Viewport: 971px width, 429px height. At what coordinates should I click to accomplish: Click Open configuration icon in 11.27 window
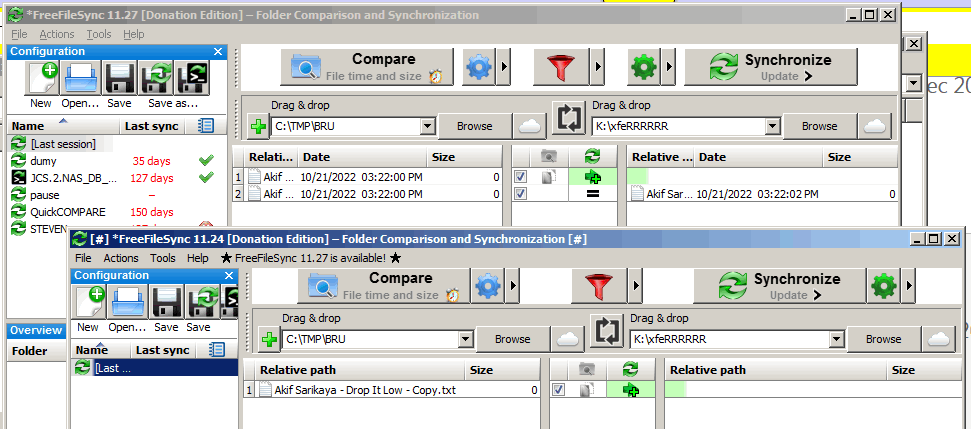coord(81,79)
